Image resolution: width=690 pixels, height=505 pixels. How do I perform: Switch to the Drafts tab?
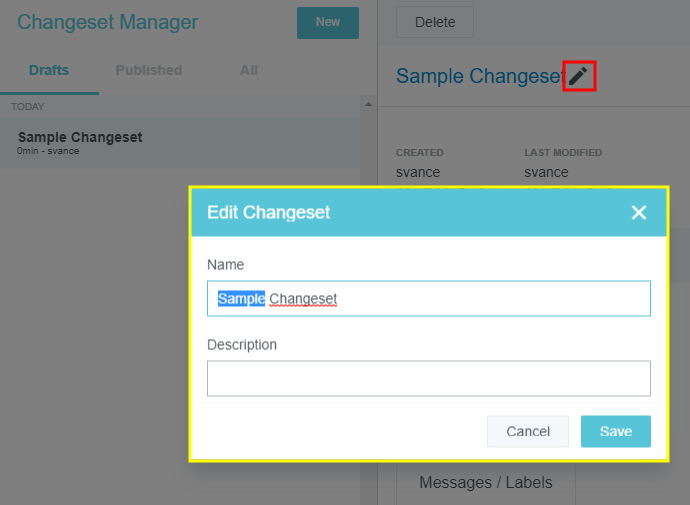pos(49,70)
